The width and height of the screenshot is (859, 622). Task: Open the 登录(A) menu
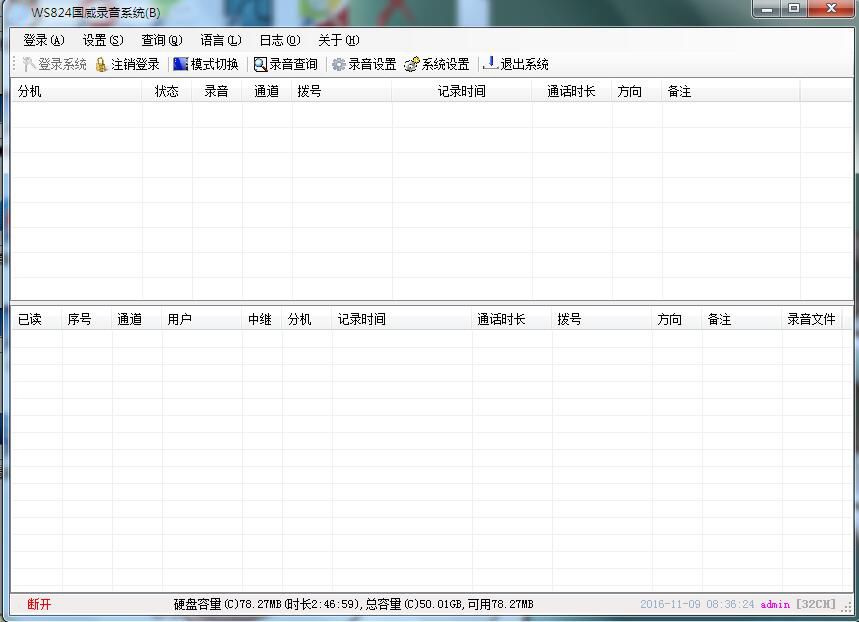click(x=44, y=40)
